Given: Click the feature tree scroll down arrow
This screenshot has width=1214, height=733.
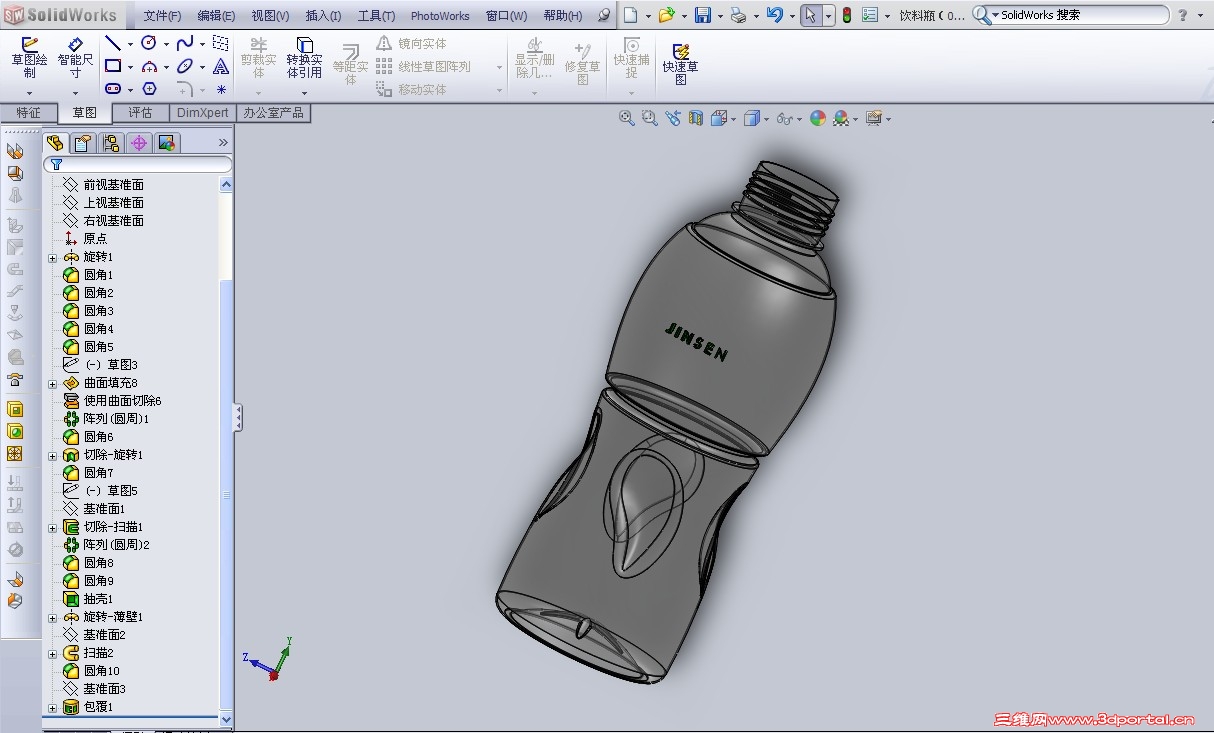Looking at the screenshot, I should 226,719.
